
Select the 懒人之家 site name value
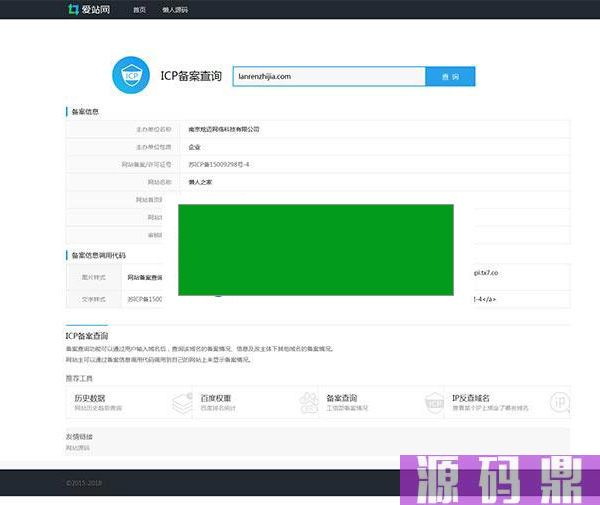200,182
